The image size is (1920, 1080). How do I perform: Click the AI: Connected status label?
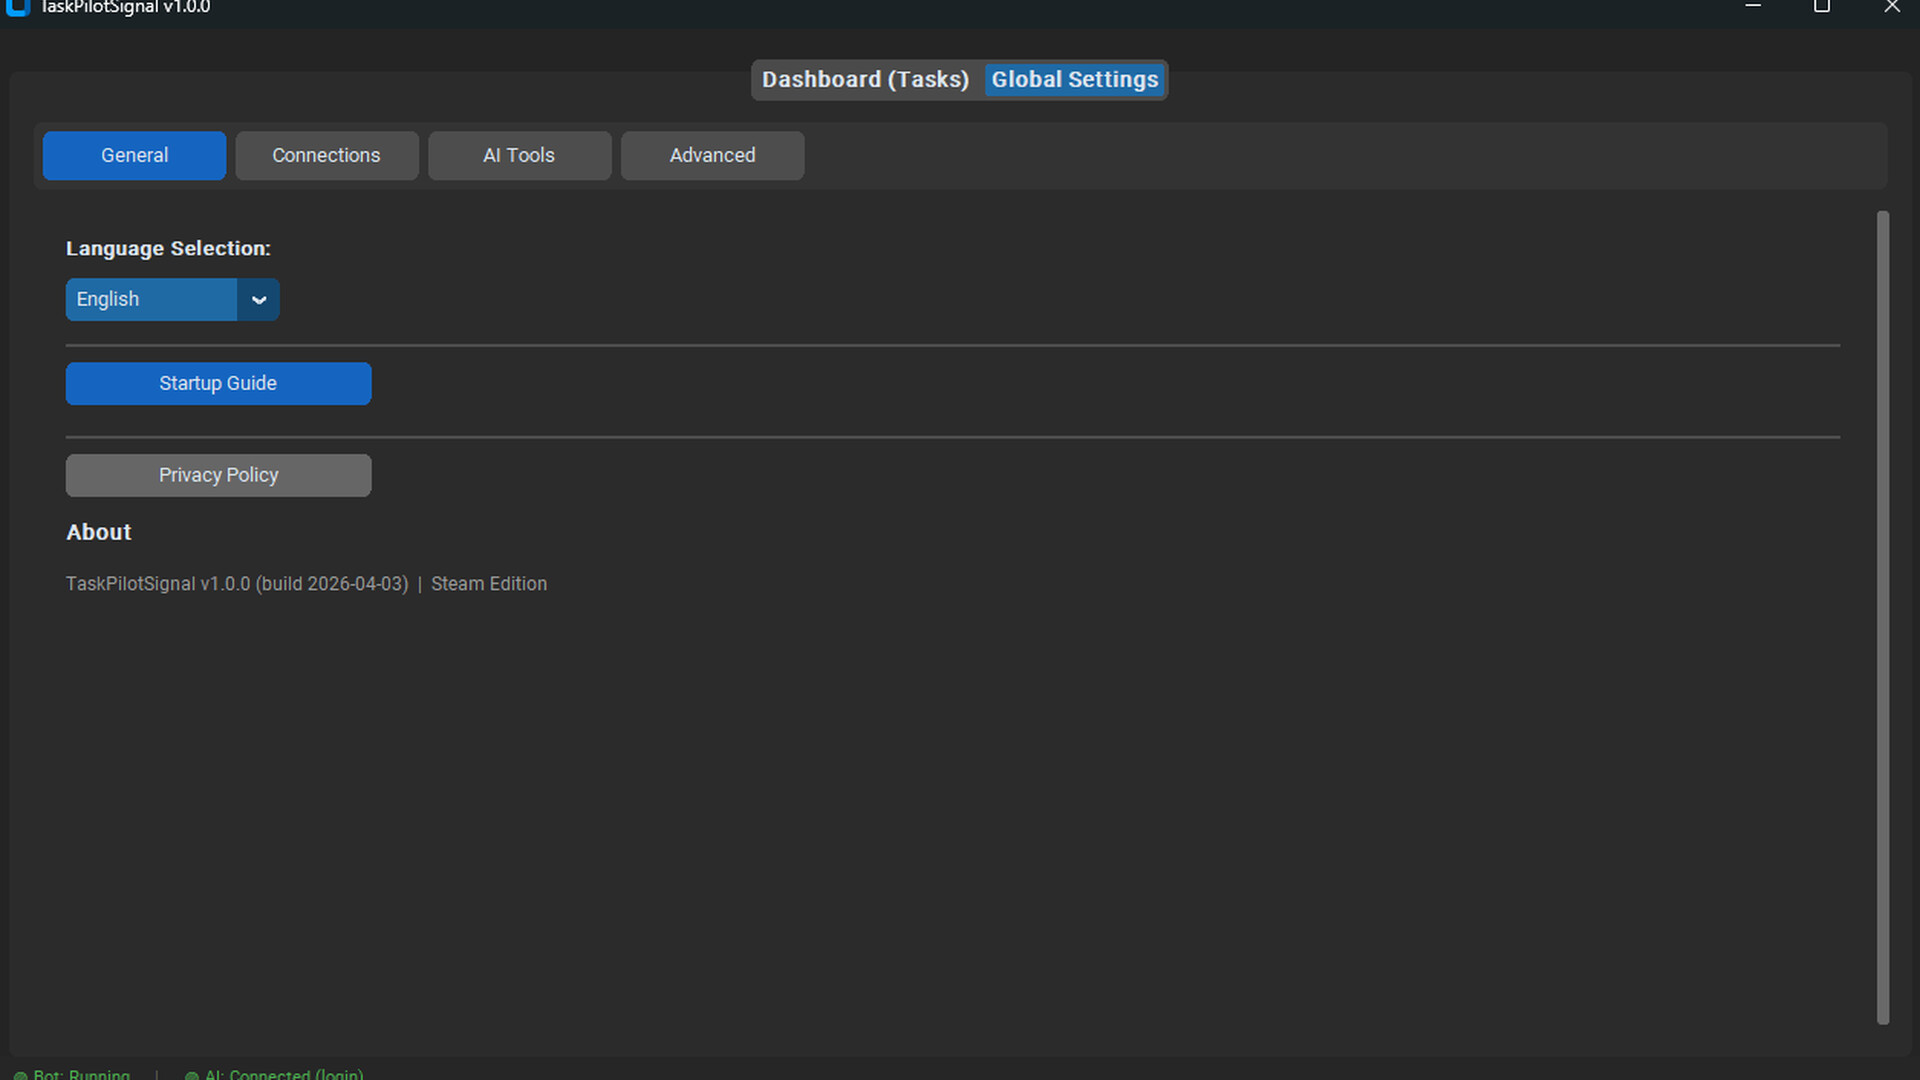coord(284,1075)
